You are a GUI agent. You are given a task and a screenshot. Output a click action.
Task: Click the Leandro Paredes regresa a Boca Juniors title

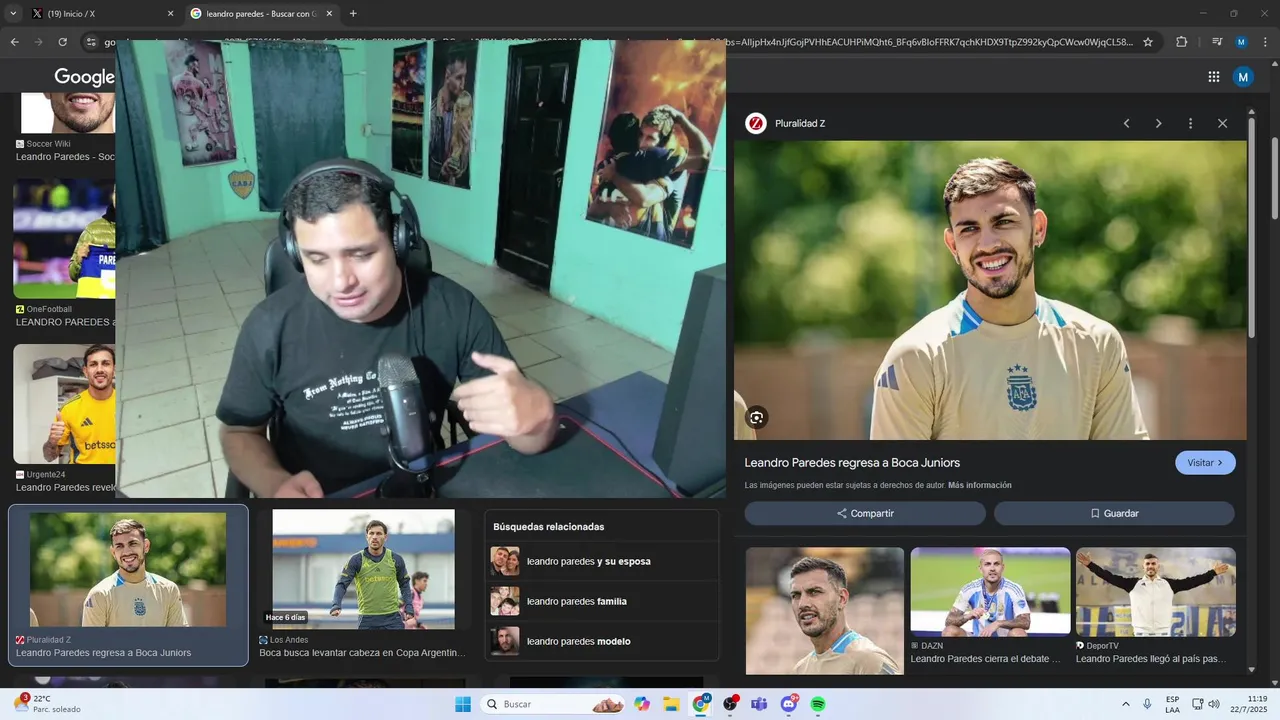[852, 463]
